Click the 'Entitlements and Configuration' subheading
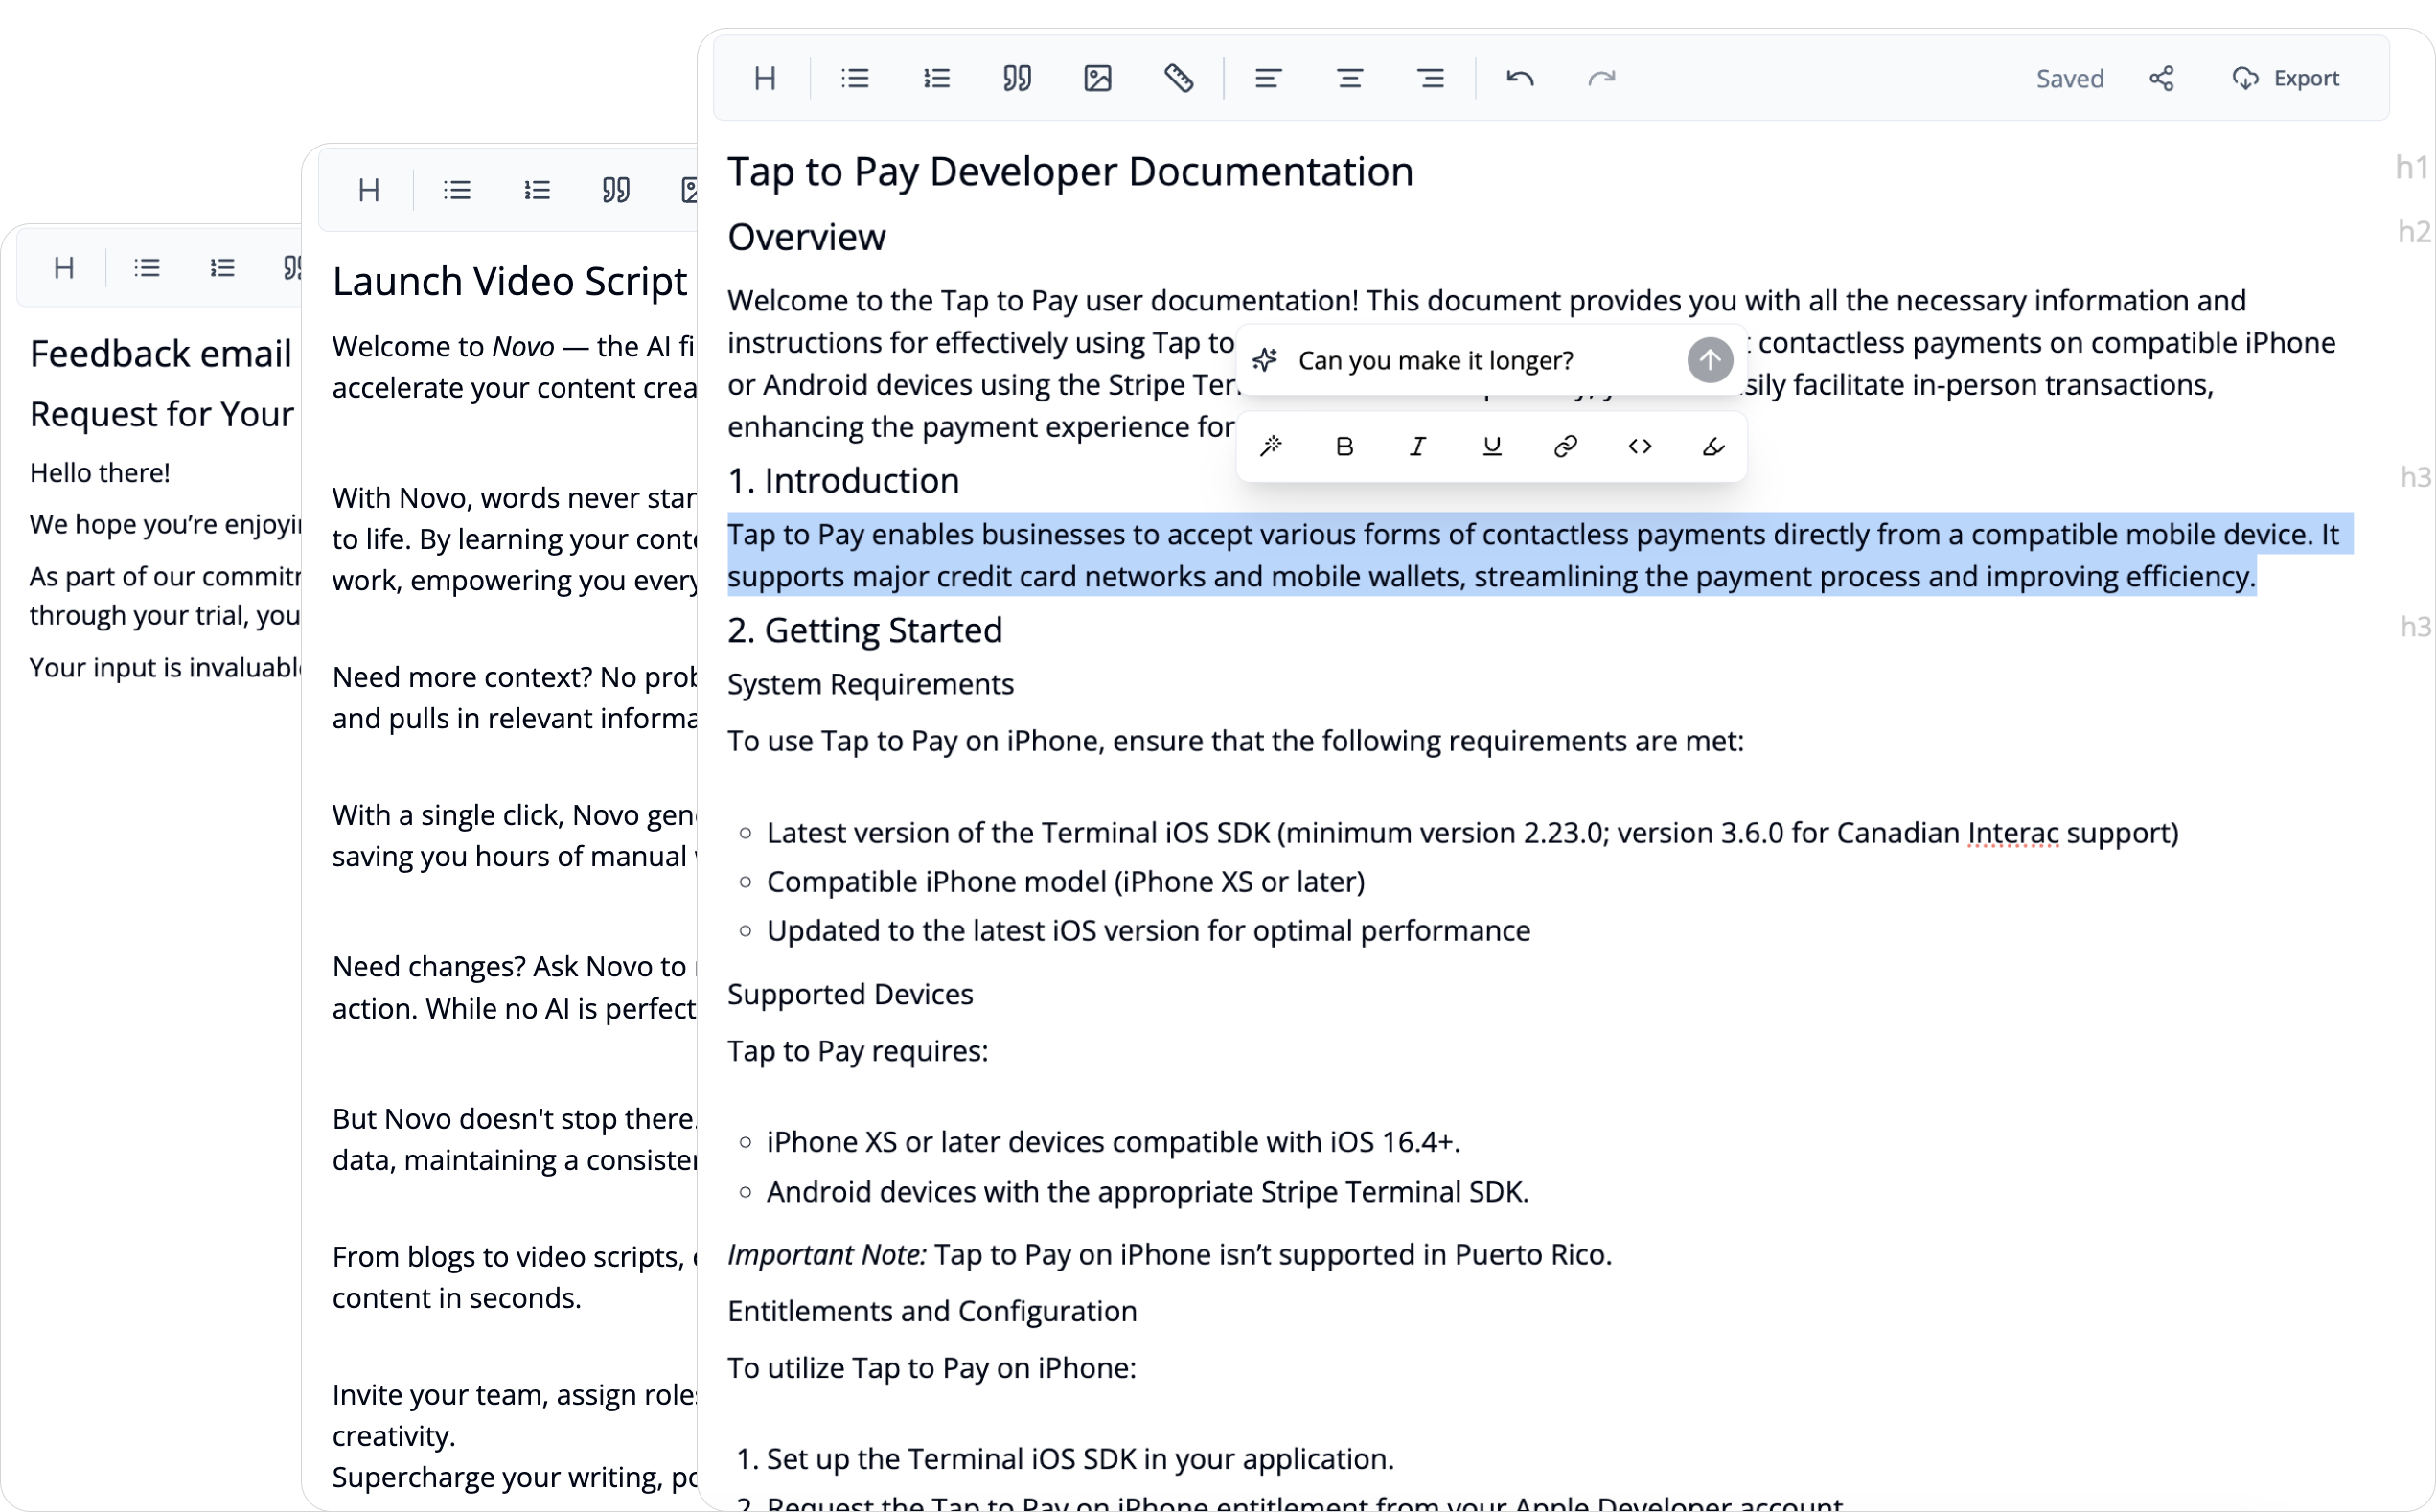The height and width of the screenshot is (1512, 2436). coord(932,1311)
